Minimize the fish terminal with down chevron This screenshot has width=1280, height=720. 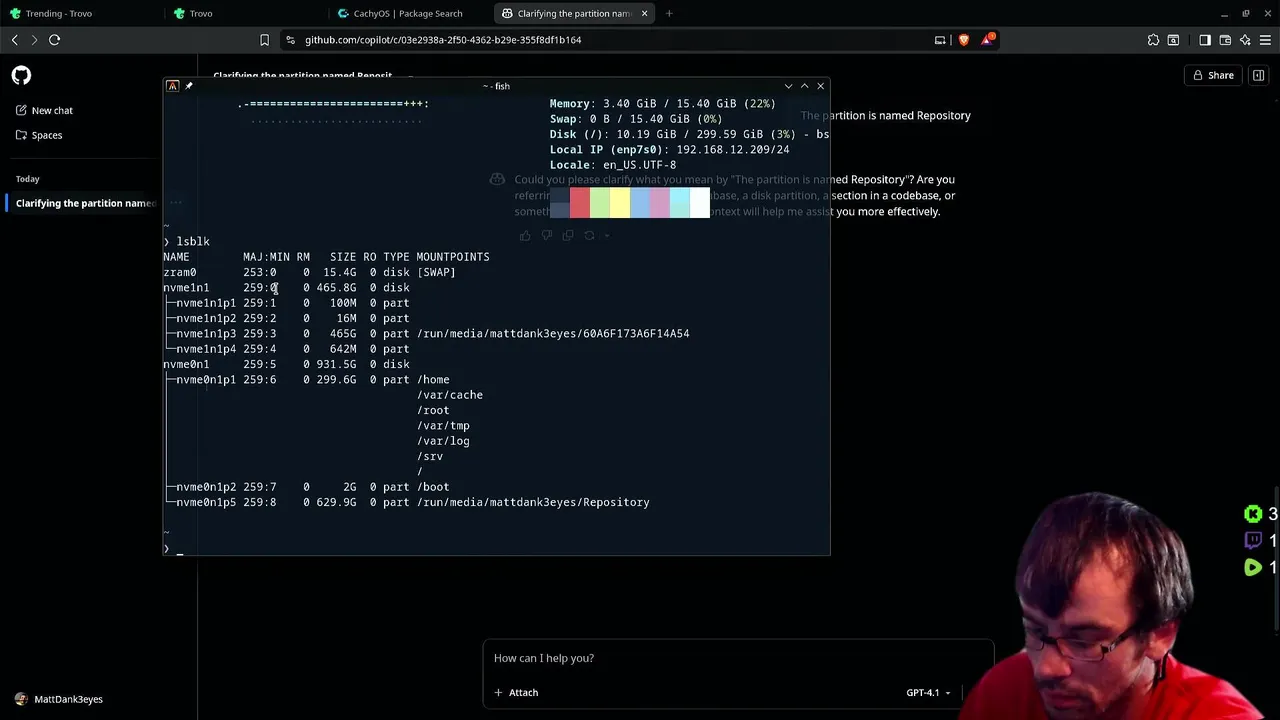[x=788, y=86]
